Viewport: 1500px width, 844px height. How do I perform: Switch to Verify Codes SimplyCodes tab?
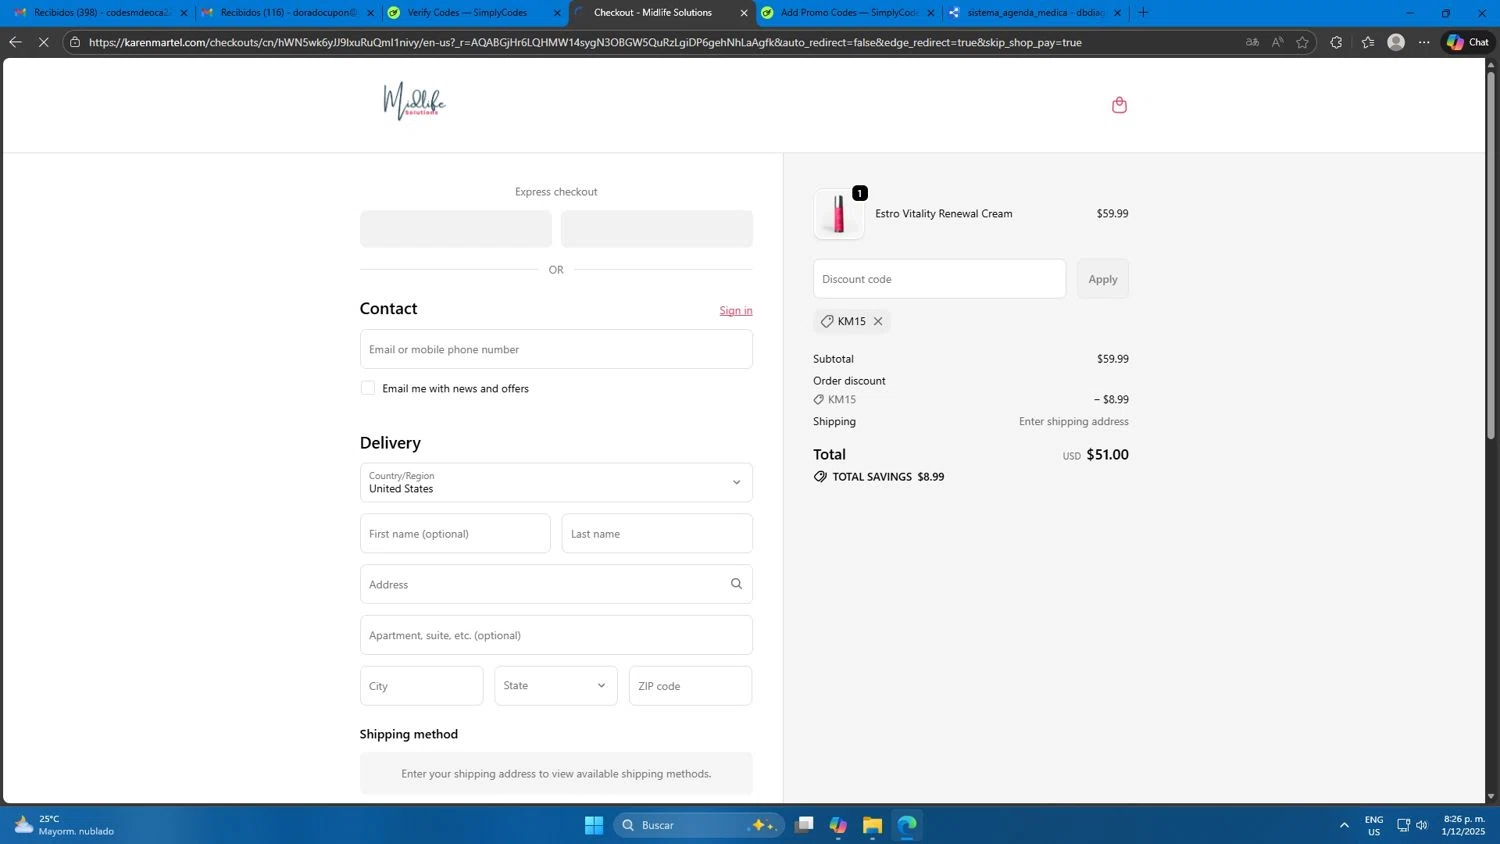click(x=474, y=13)
